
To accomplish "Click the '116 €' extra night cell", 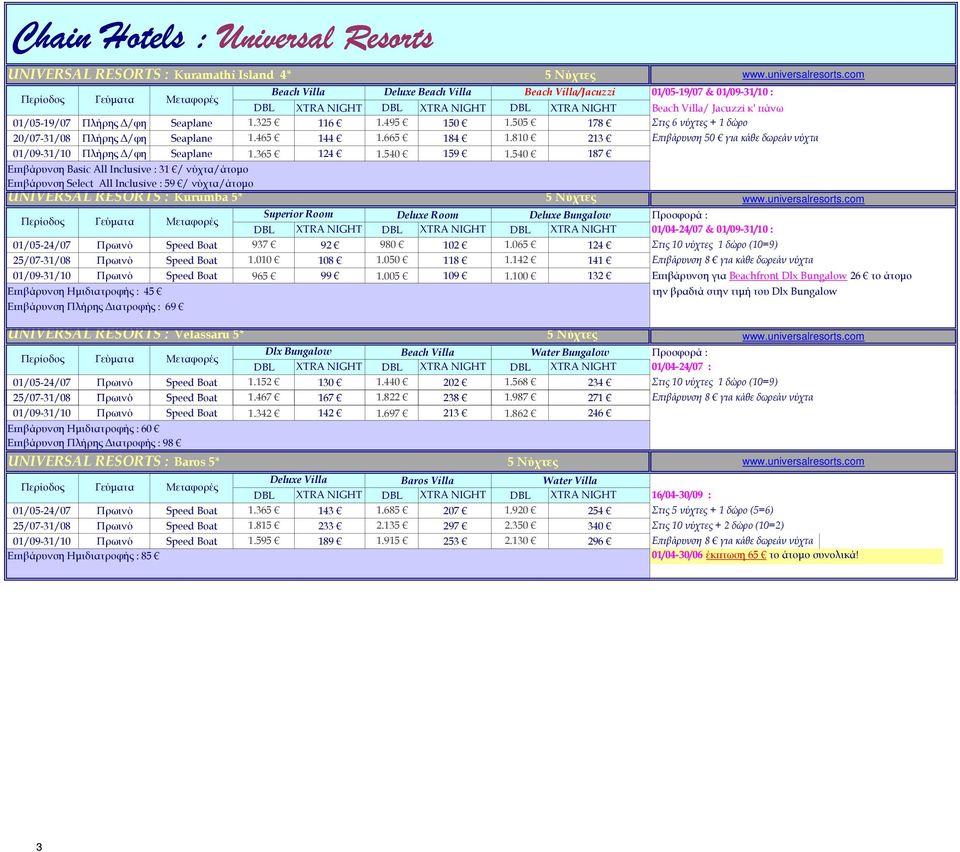I will pyautogui.click(x=329, y=123).
